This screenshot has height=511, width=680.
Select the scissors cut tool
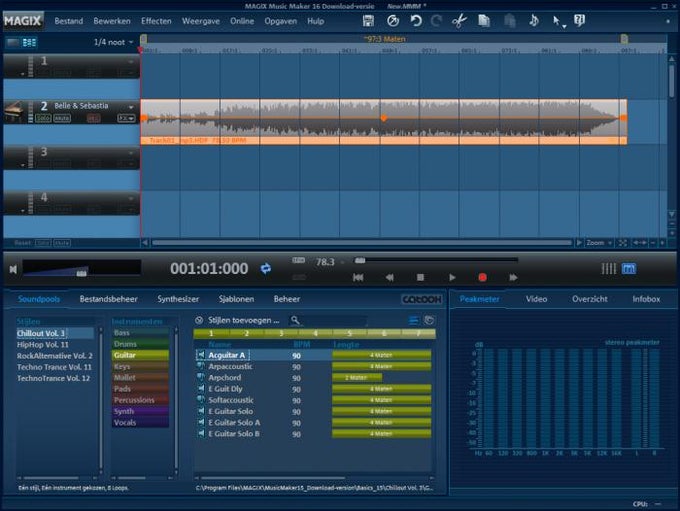pos(459,20)
